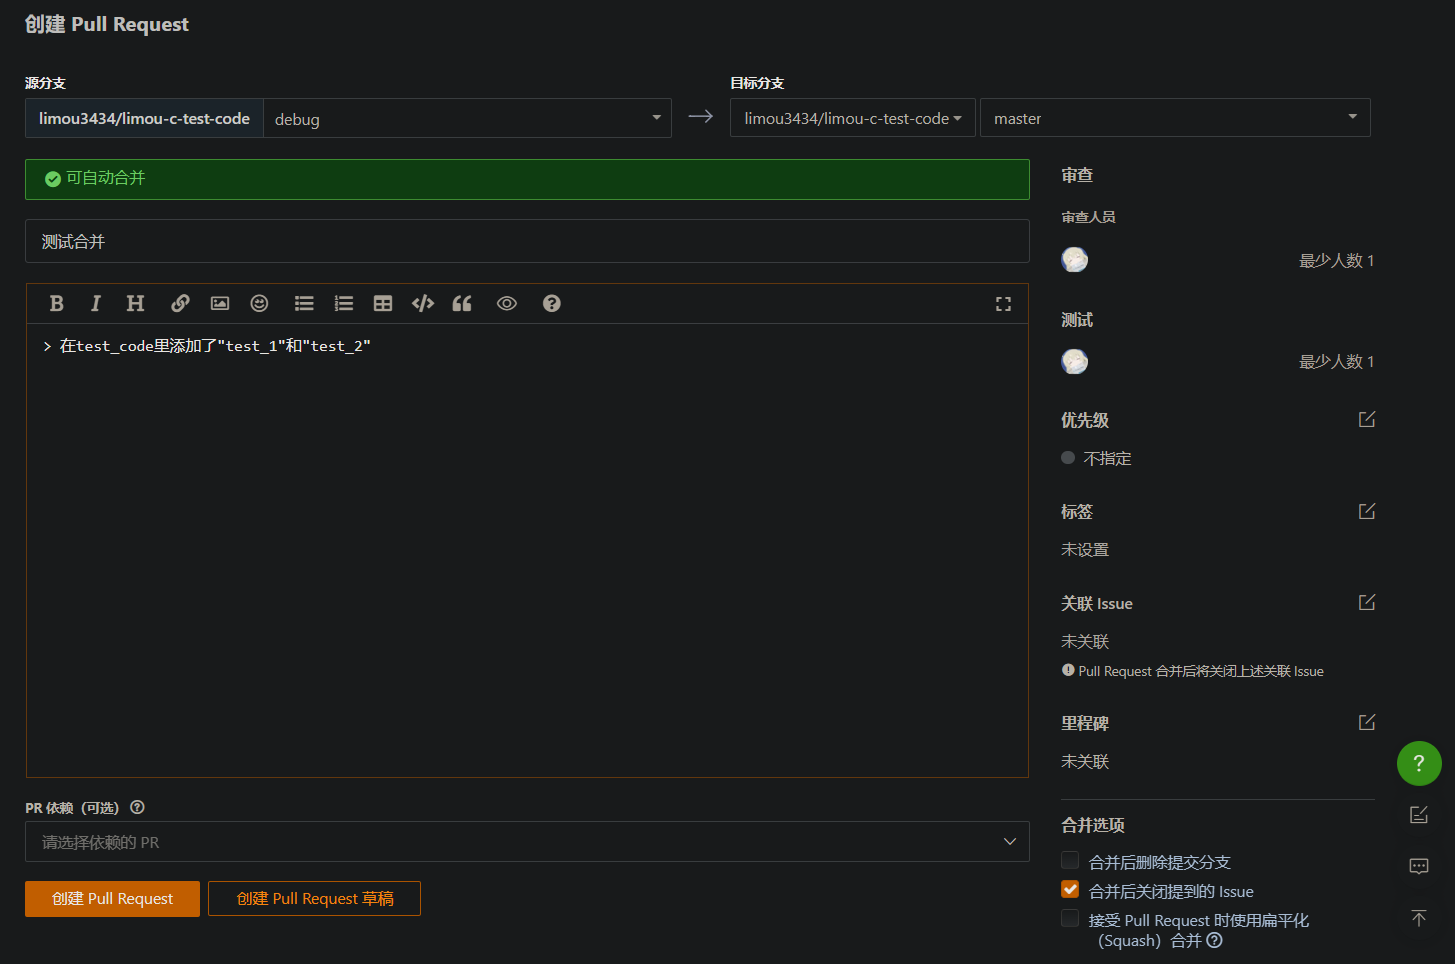Click the 创建 Pull Request button

coord(112,899)
